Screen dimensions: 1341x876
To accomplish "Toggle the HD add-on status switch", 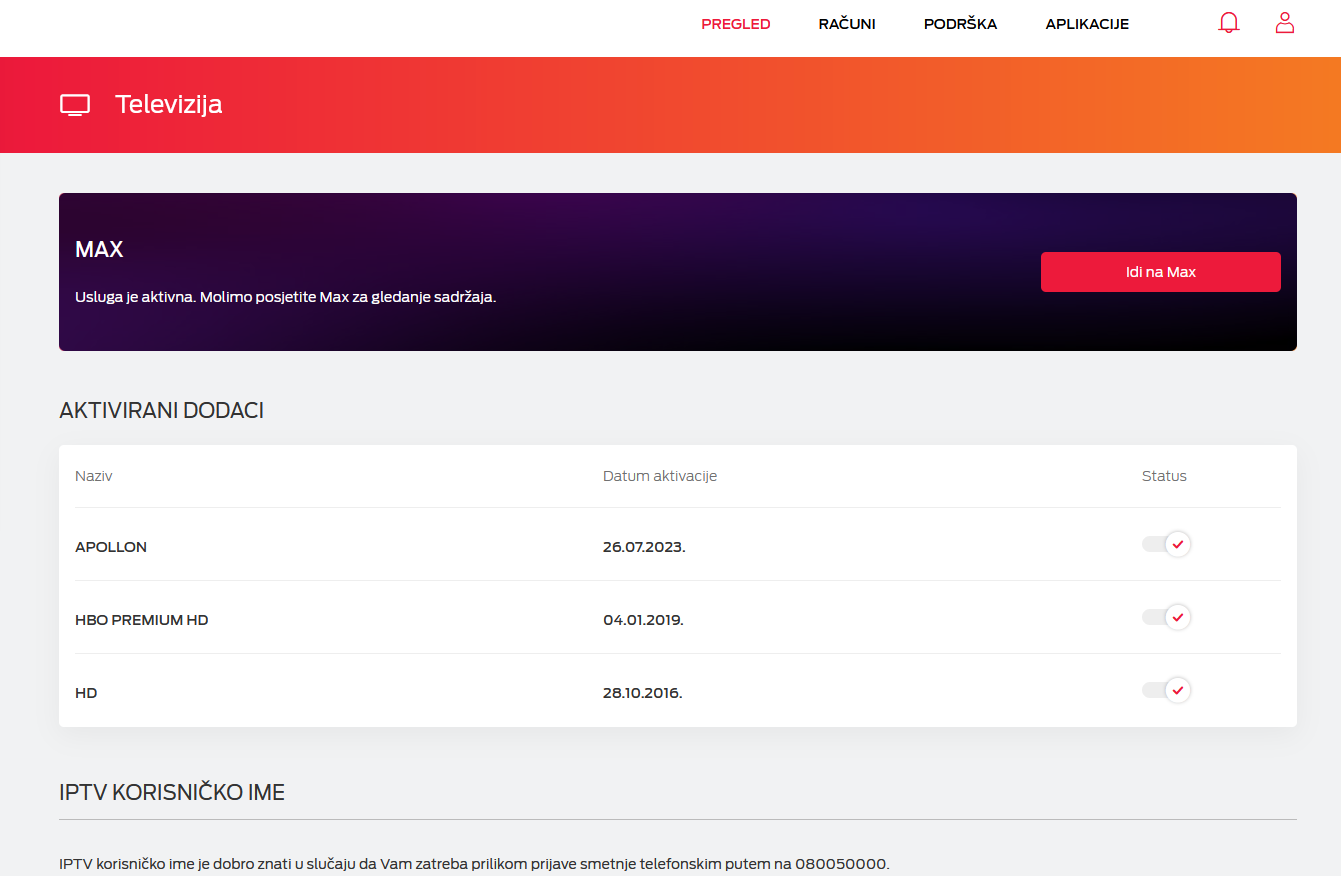I will coord(1166,690).
